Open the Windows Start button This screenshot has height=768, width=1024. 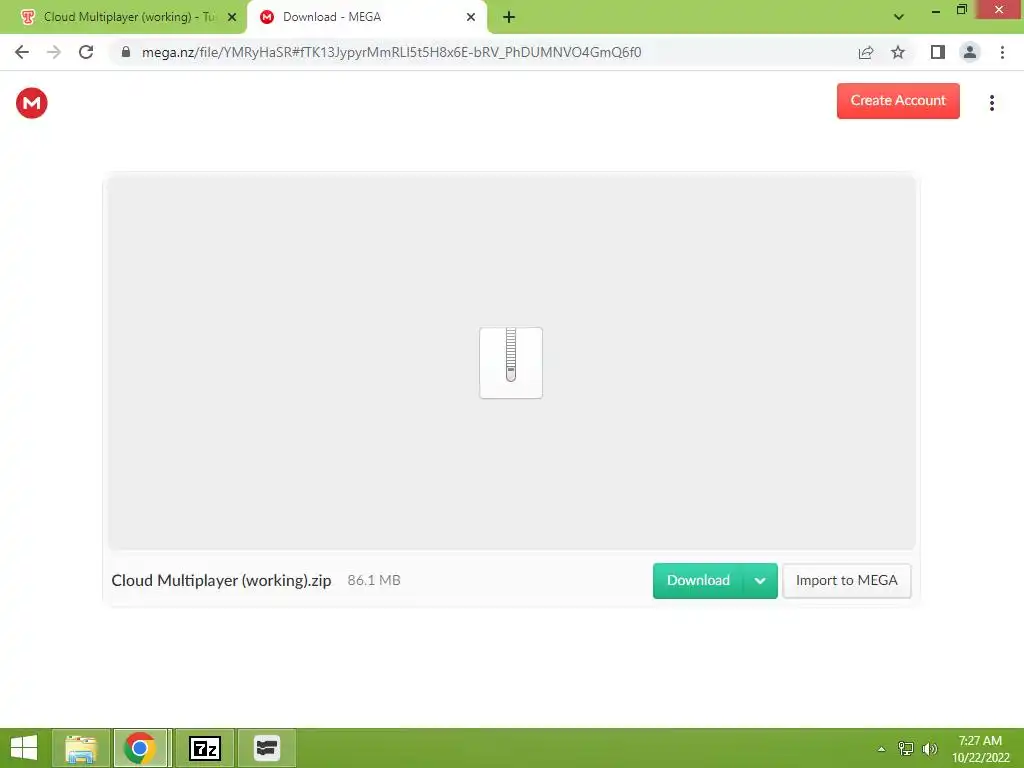coord(24,748)
